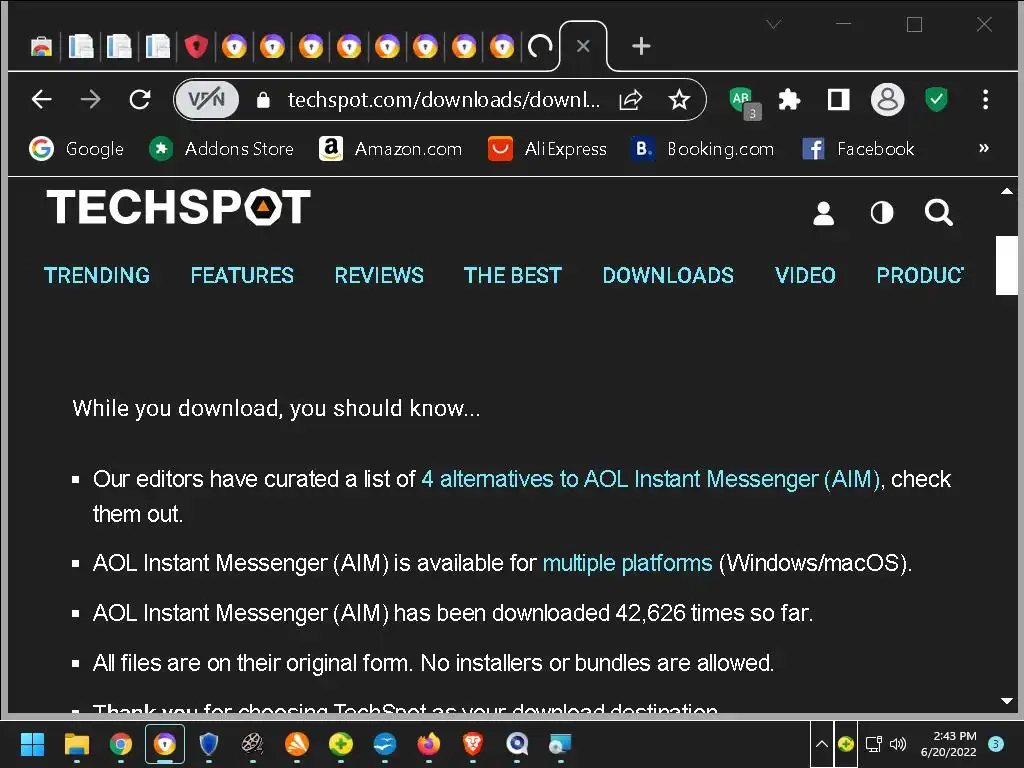Image resolution: width=1024 pixels, height=768 pixels.
Task: Open notifications badge showing 3
Action: coord(996,744)
